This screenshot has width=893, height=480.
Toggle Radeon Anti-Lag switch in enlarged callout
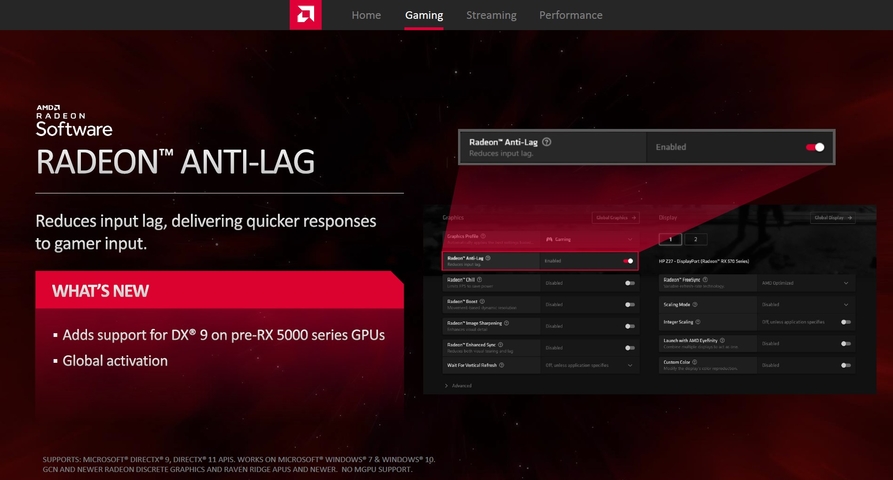tap(815, 147)
